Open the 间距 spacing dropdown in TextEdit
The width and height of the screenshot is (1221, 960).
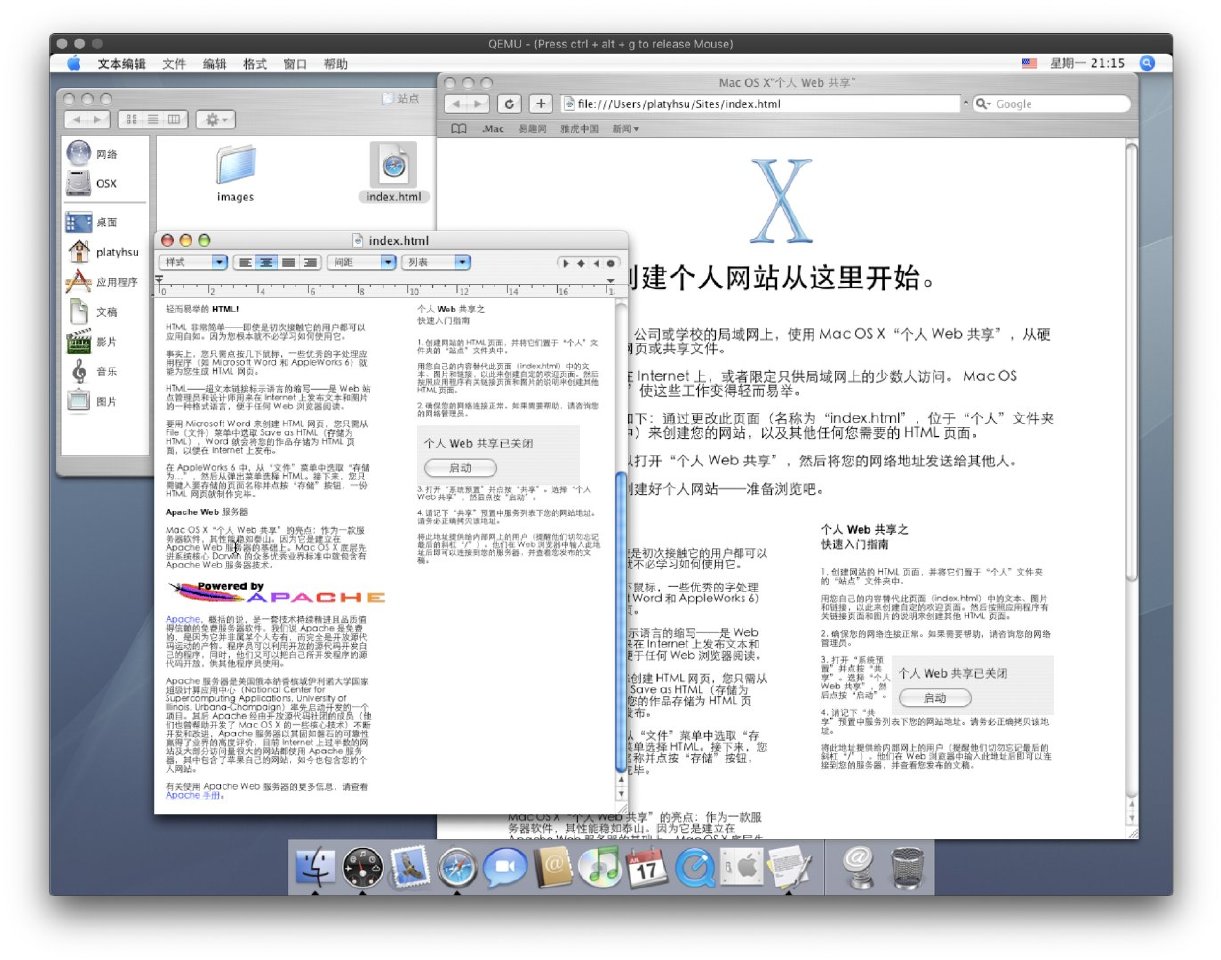361,262
